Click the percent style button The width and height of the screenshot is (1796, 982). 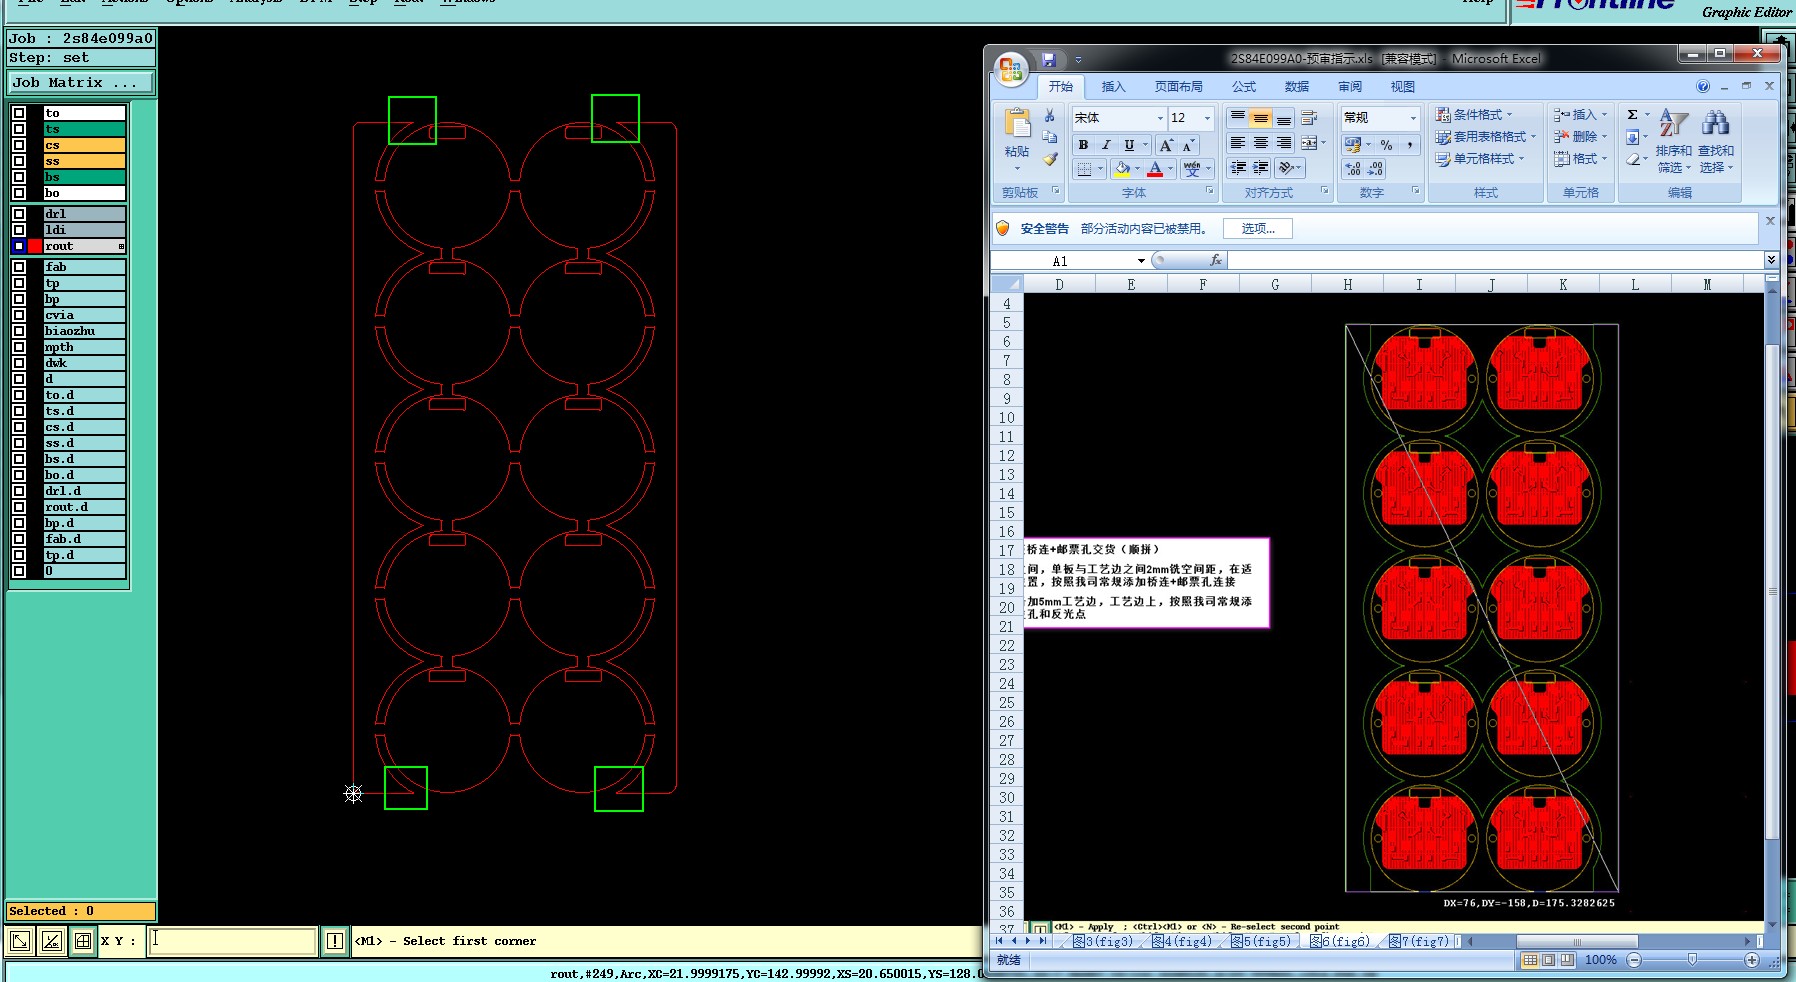pyautogui.click(x=1386, y=145)
